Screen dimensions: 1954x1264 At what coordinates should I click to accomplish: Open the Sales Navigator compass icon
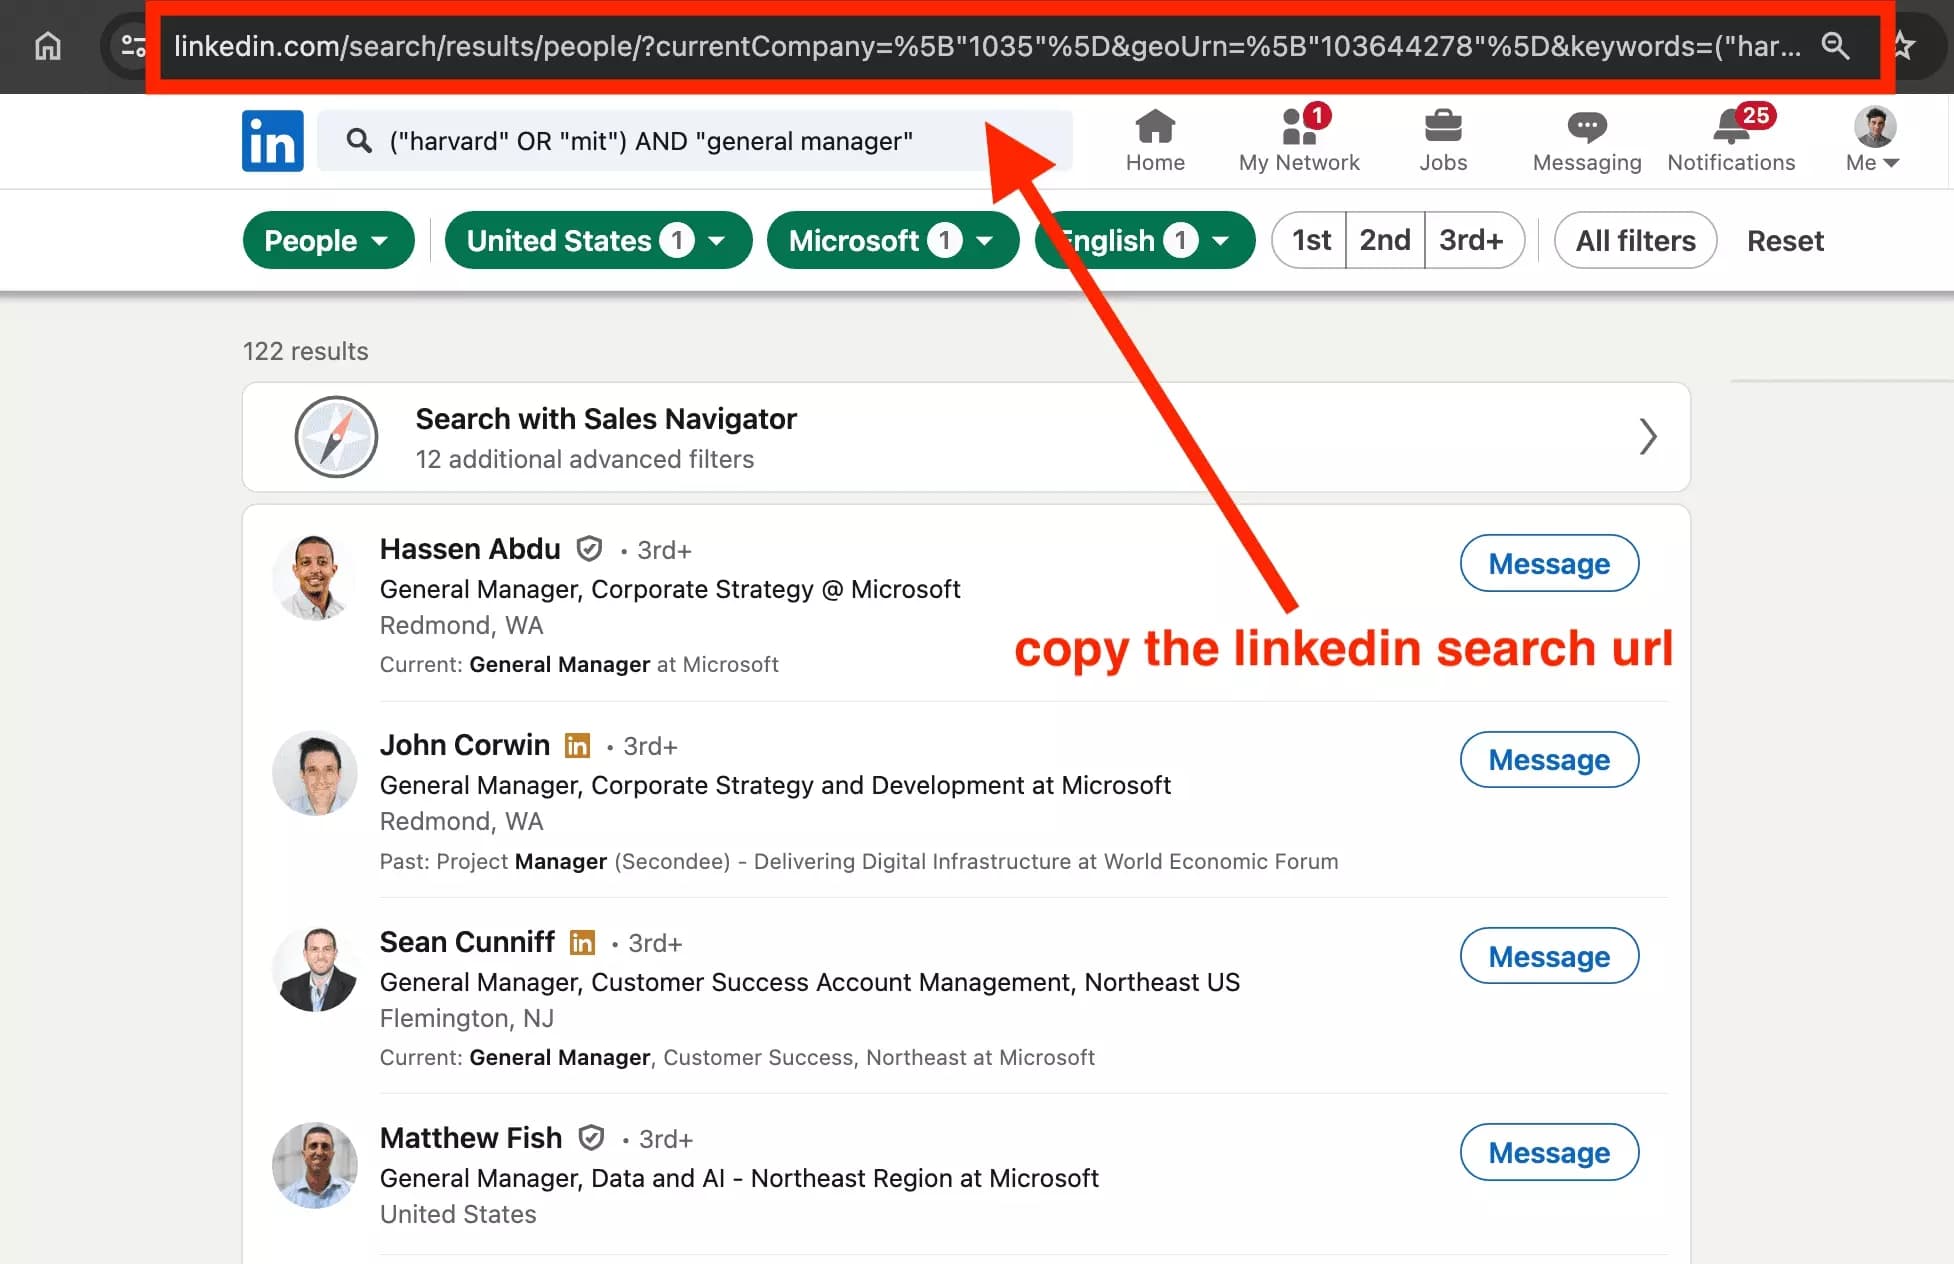(x=336, y=437)
